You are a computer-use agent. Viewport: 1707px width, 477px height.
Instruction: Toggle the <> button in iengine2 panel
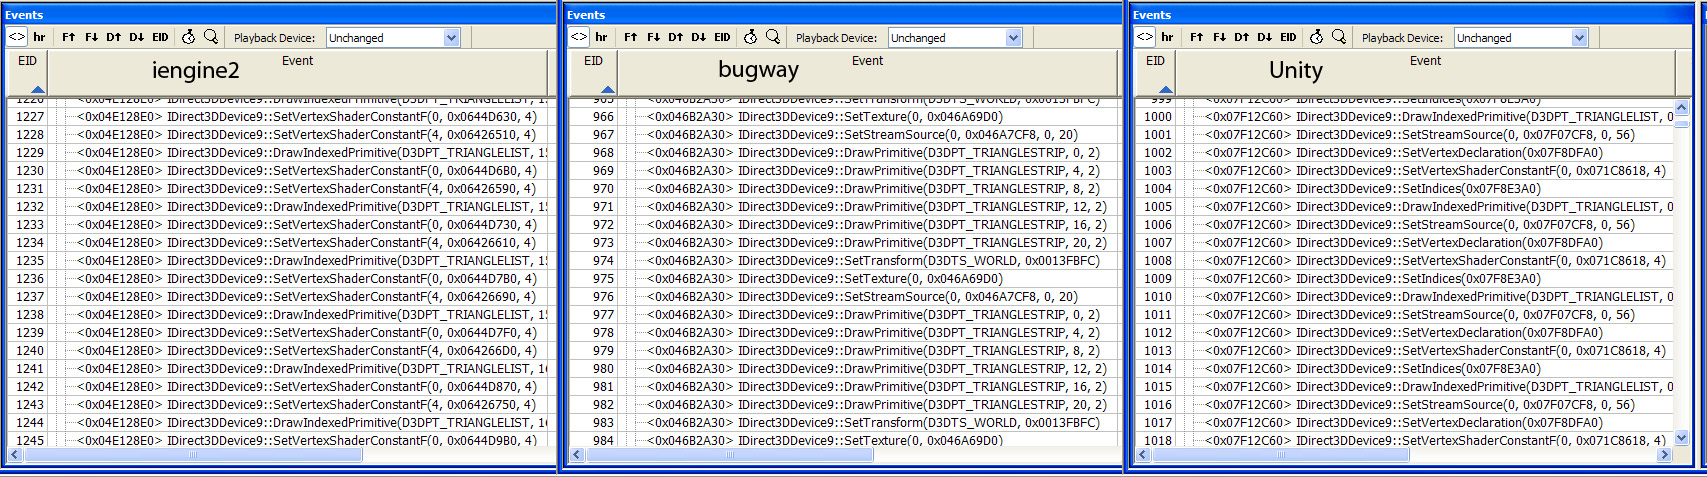click(17, 37)
